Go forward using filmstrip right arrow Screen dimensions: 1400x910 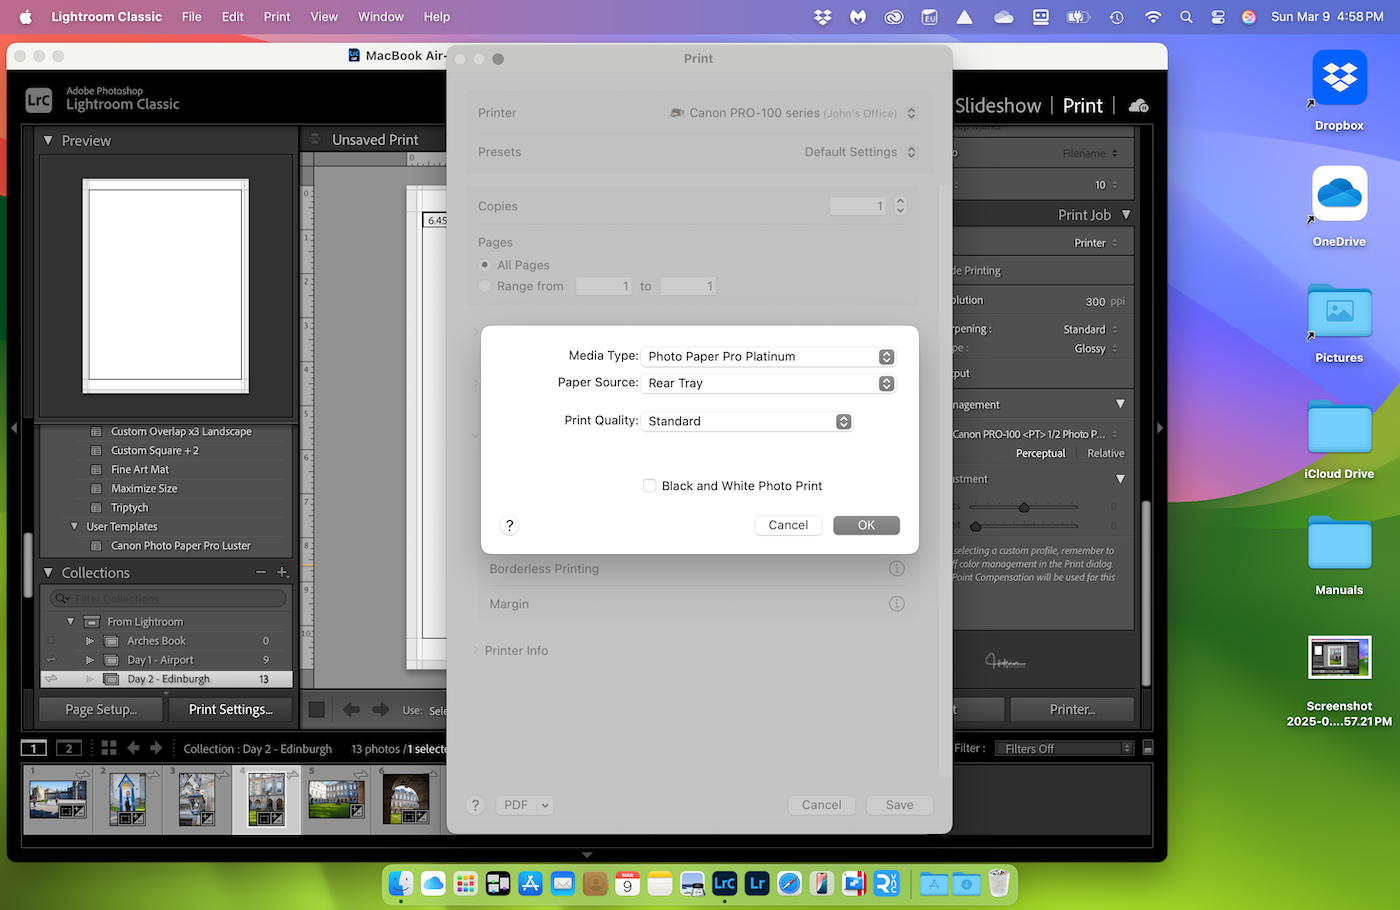pyautogui.click(x=156, y=748)
